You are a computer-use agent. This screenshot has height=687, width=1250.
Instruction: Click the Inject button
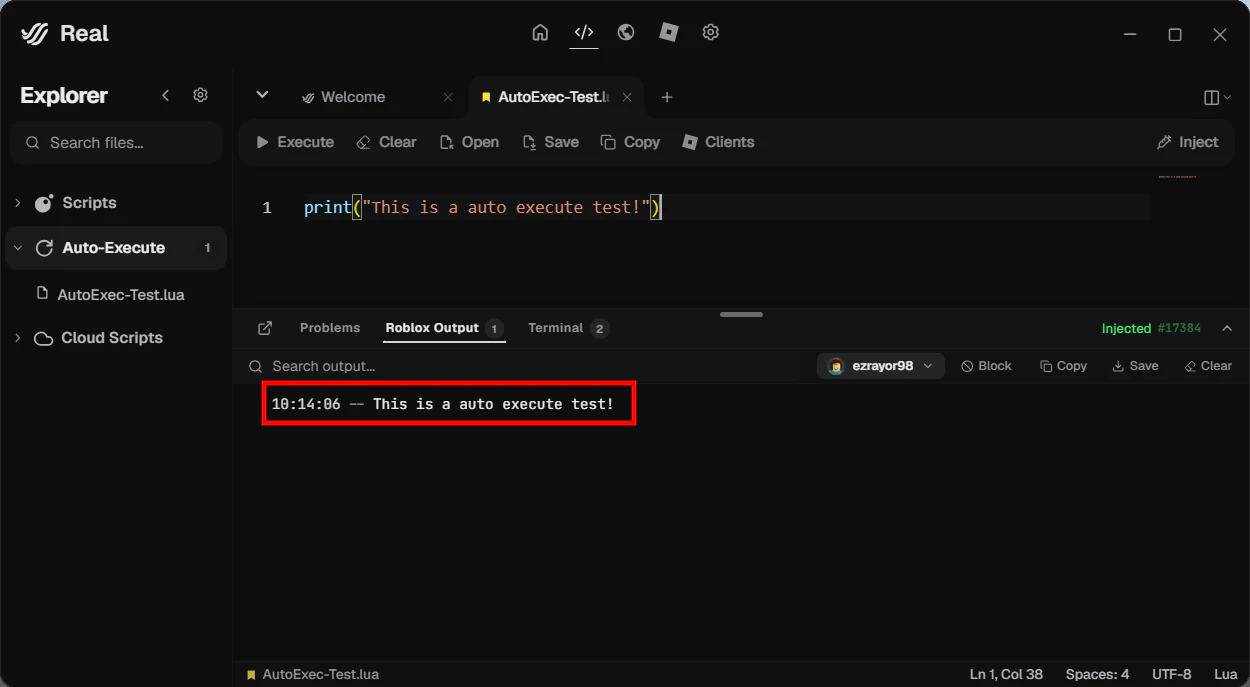(x=1188, y=142)
